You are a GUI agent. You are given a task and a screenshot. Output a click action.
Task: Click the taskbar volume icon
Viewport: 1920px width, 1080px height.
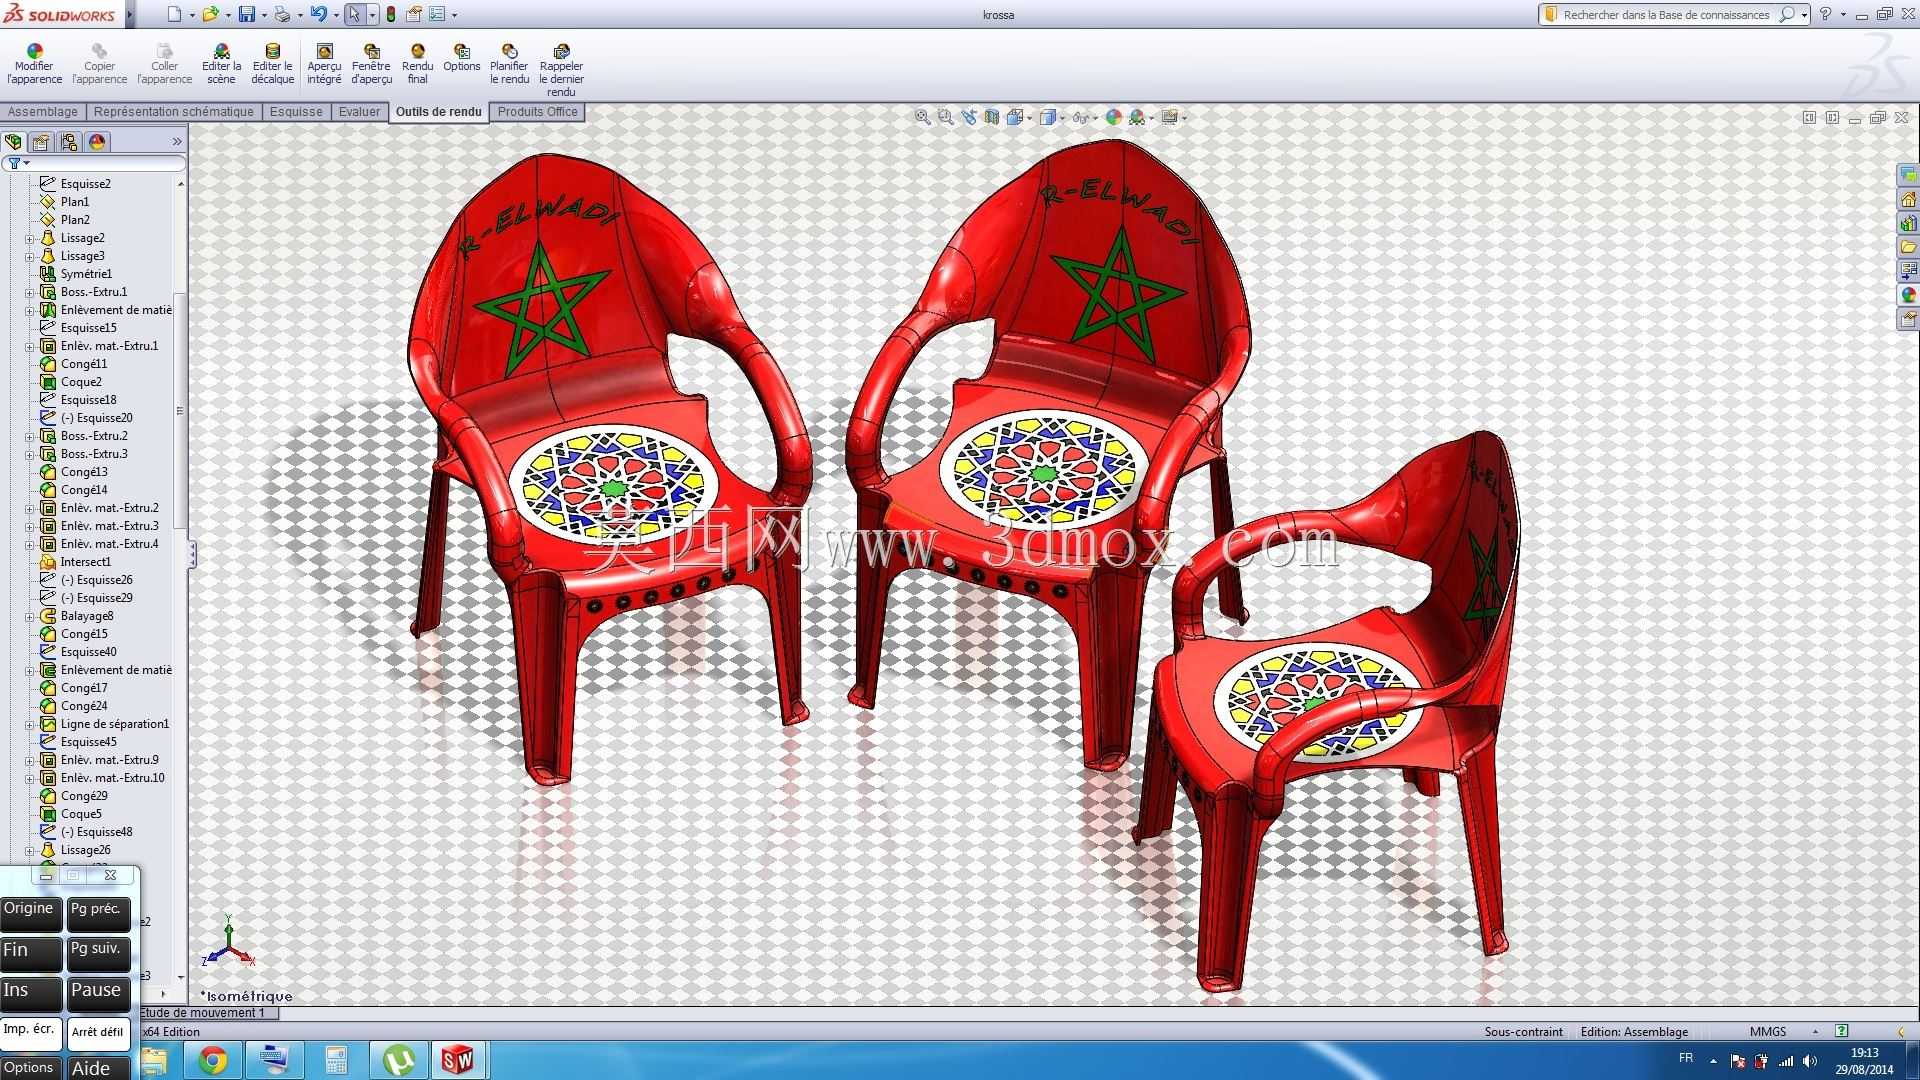point(1809,1061)
